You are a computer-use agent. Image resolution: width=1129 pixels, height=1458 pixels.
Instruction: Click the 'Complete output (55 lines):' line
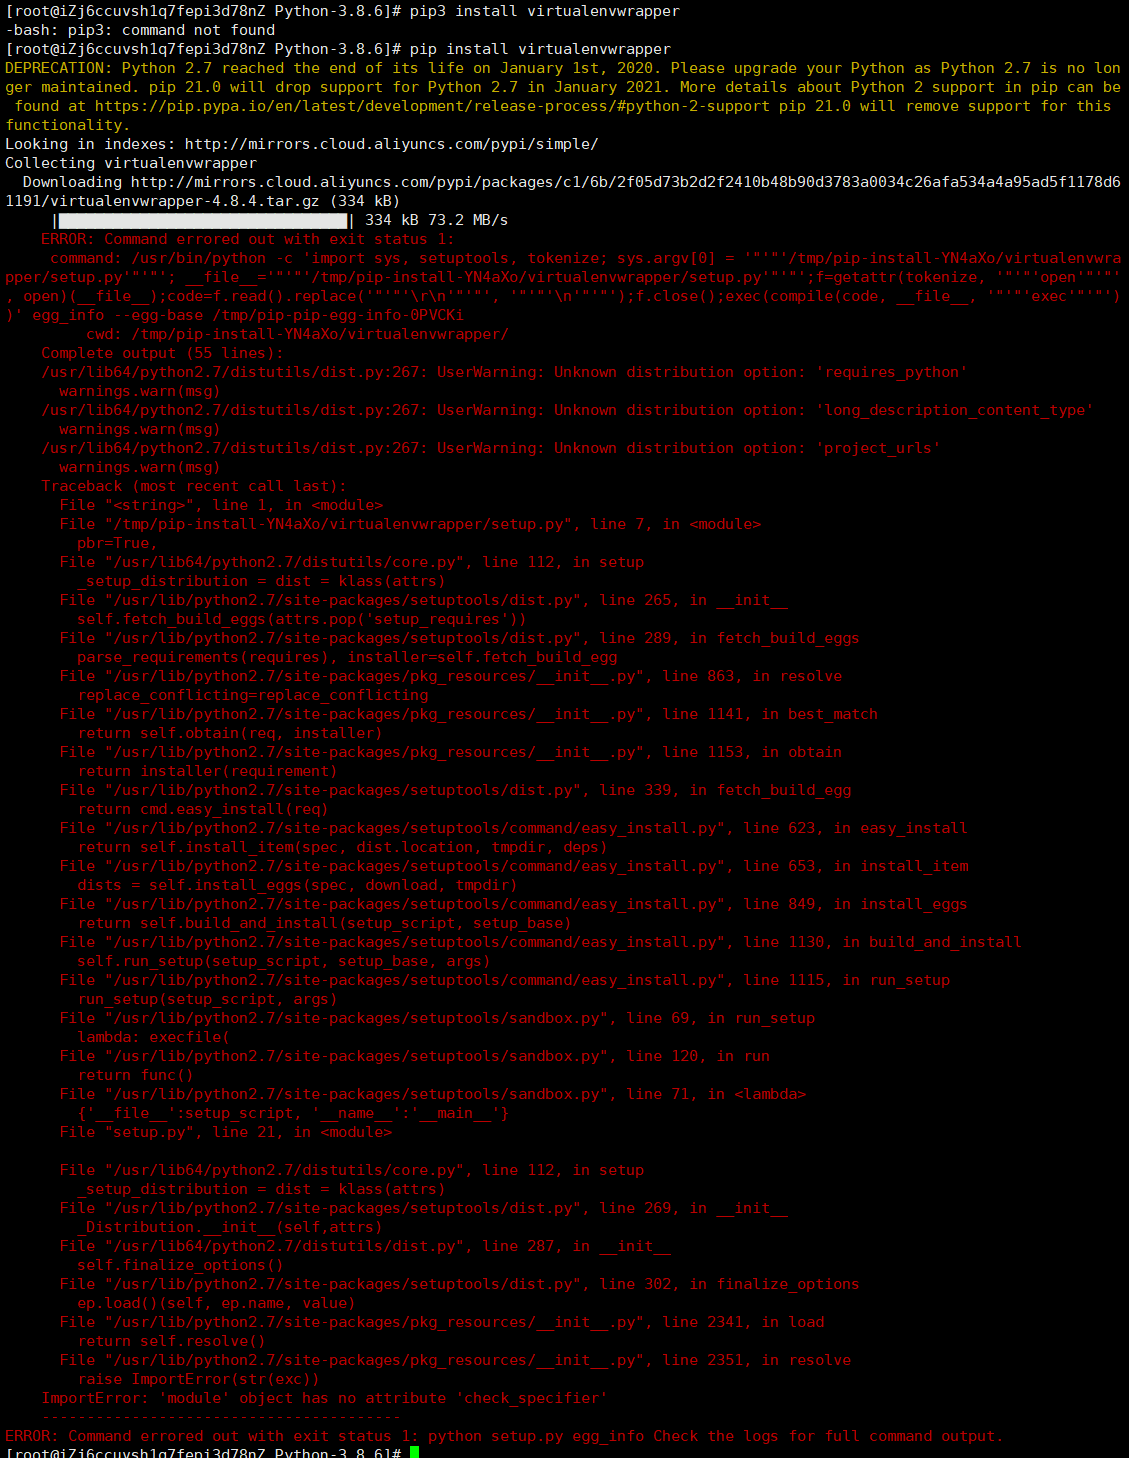[162, 353]
